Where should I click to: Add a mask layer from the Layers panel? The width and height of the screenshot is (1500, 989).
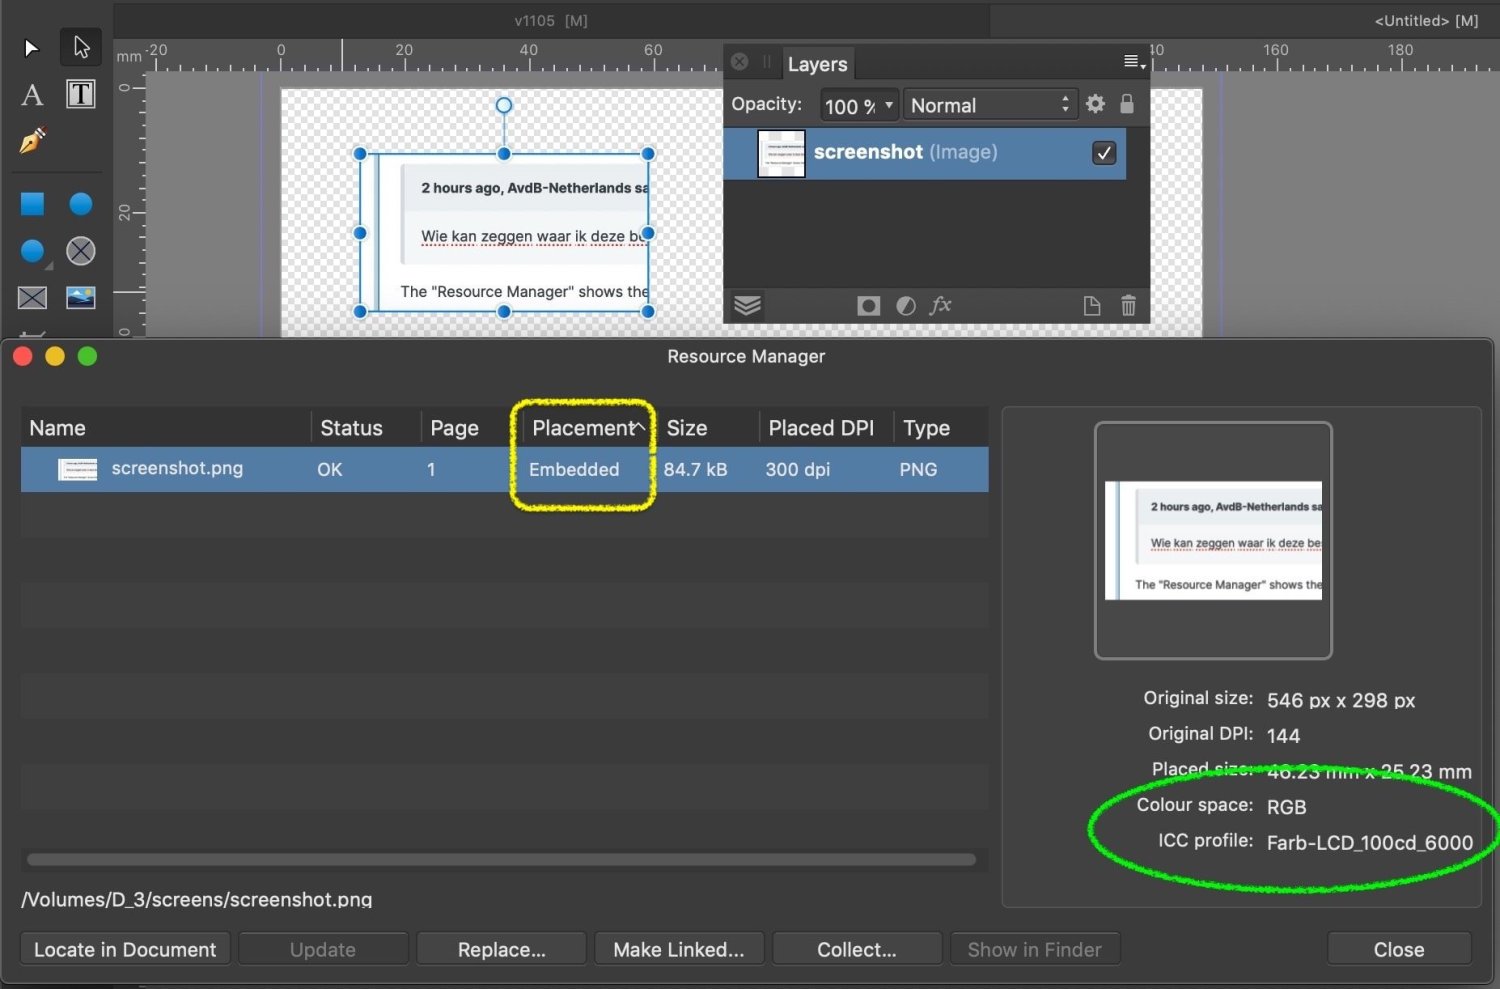[868, 305]
